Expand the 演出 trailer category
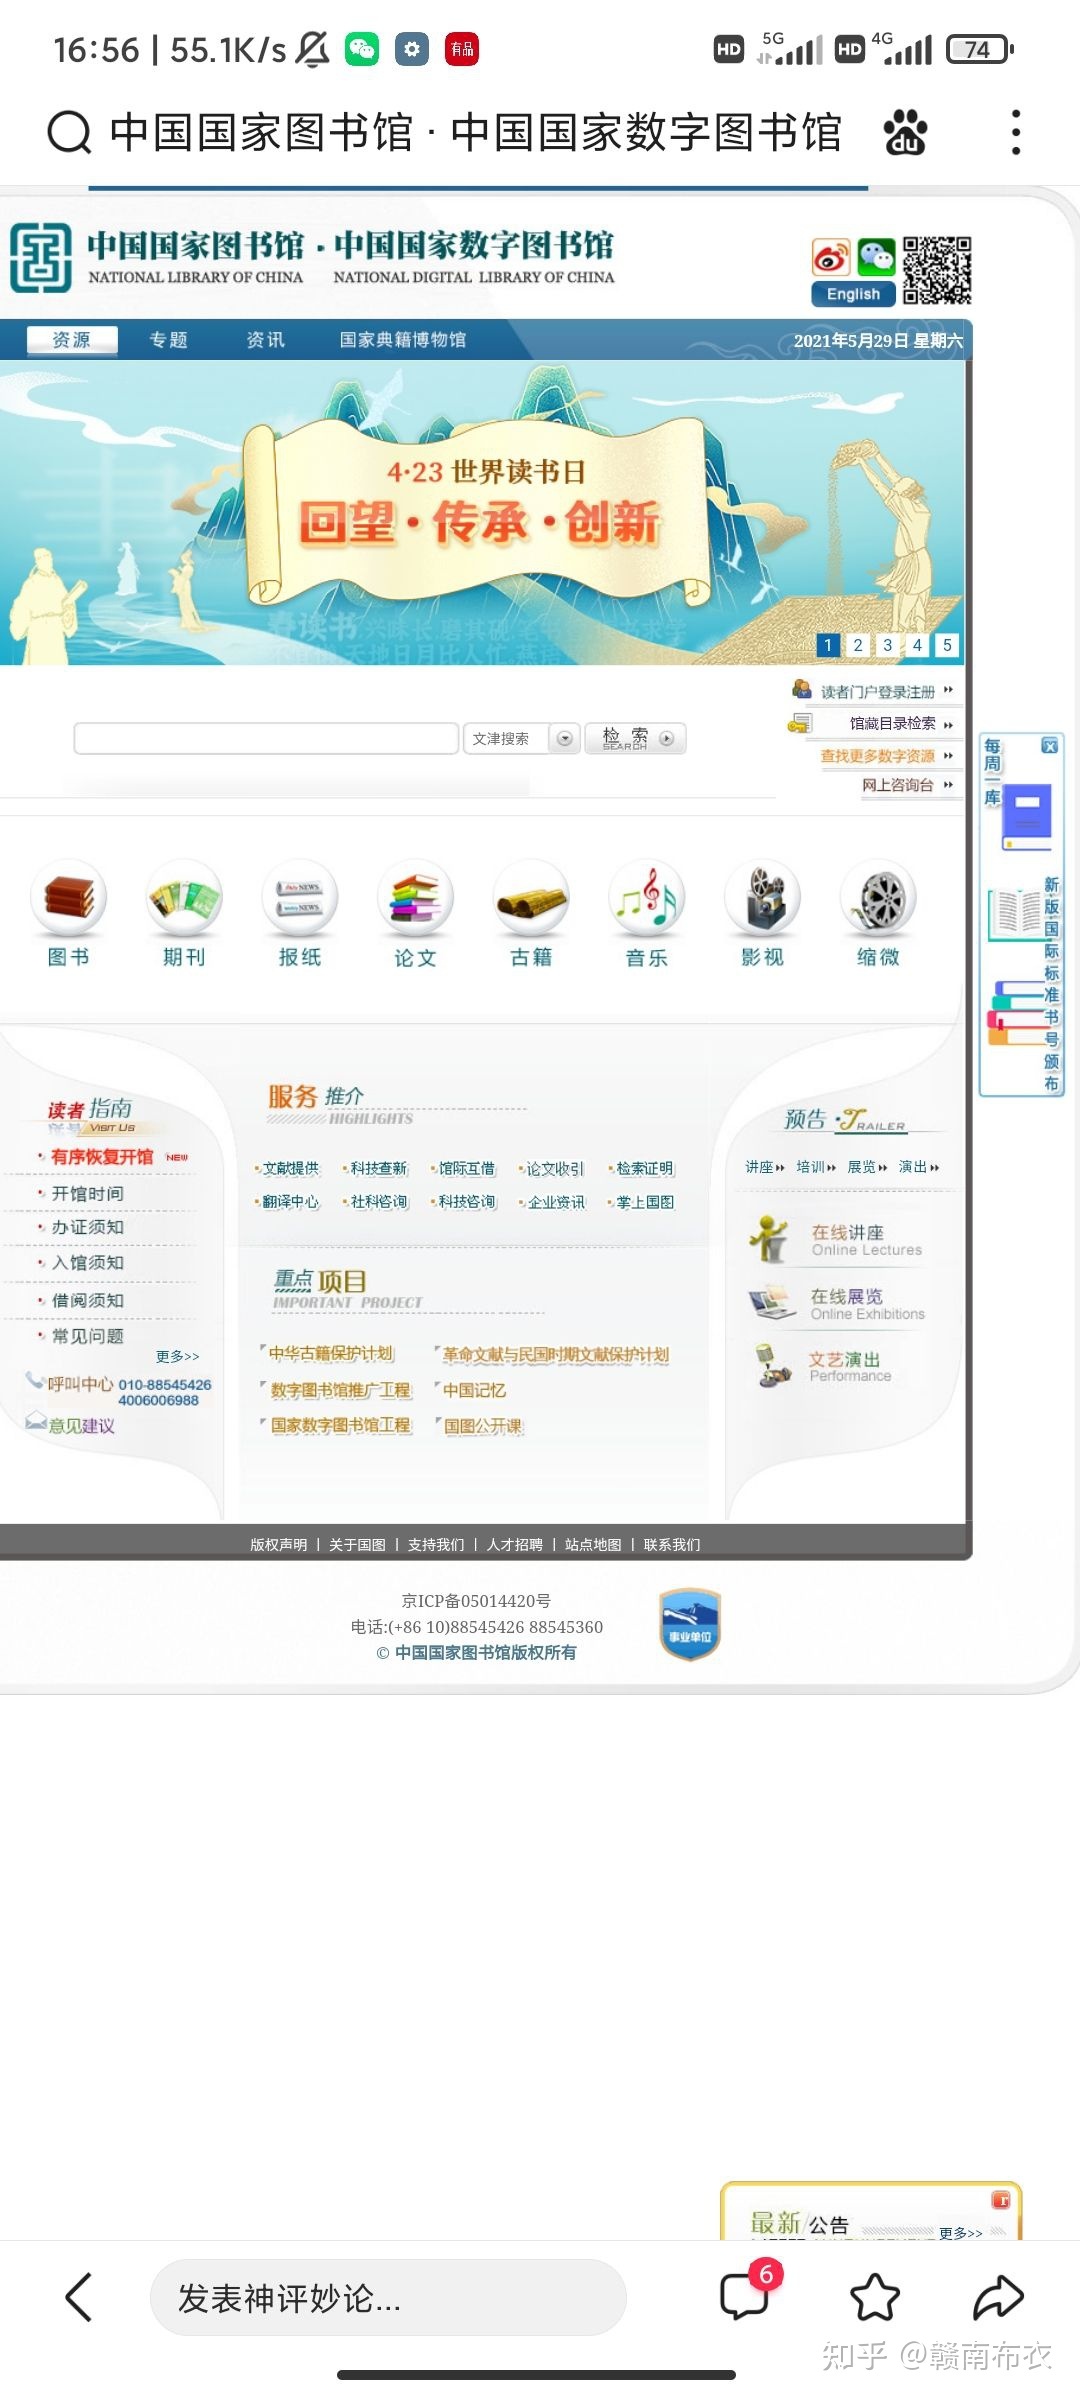 (x=919, y=1167)
